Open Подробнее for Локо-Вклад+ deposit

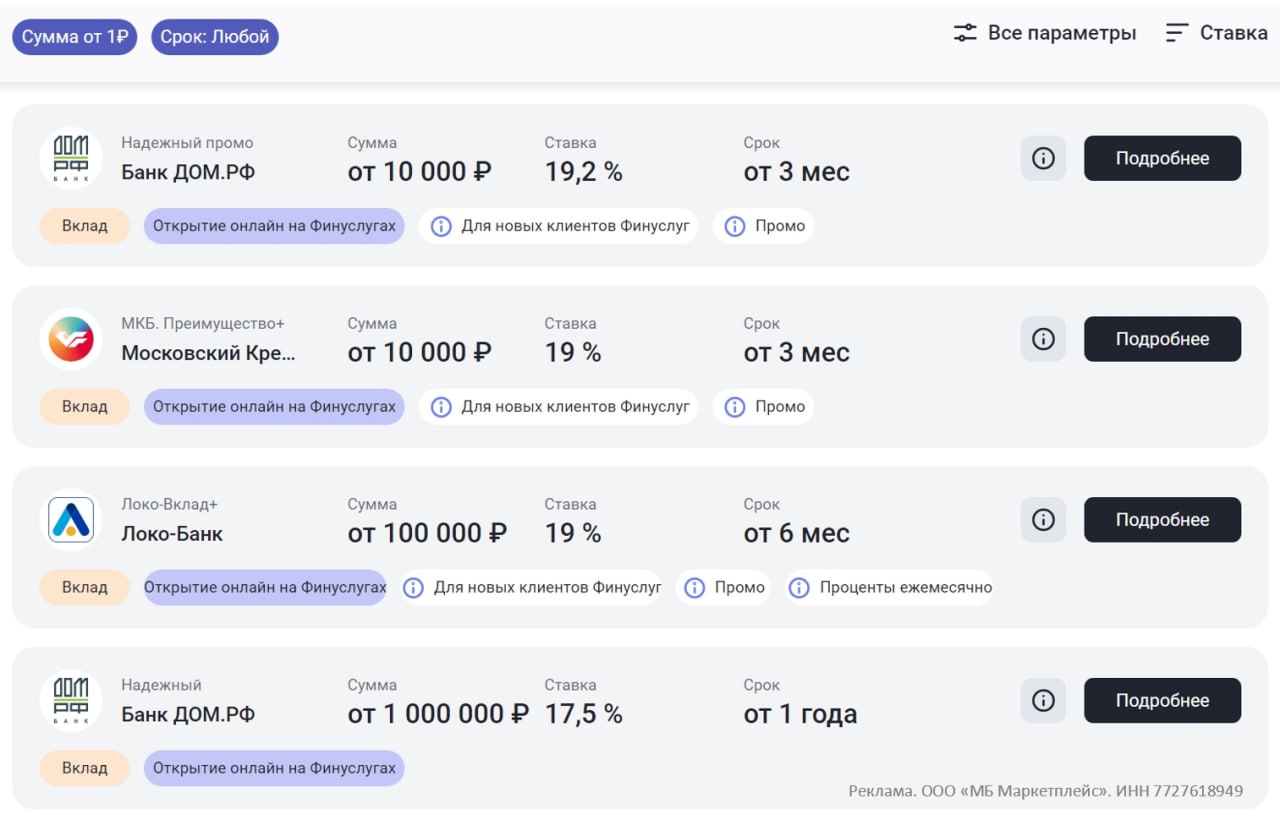click(x=1162, y=520)
